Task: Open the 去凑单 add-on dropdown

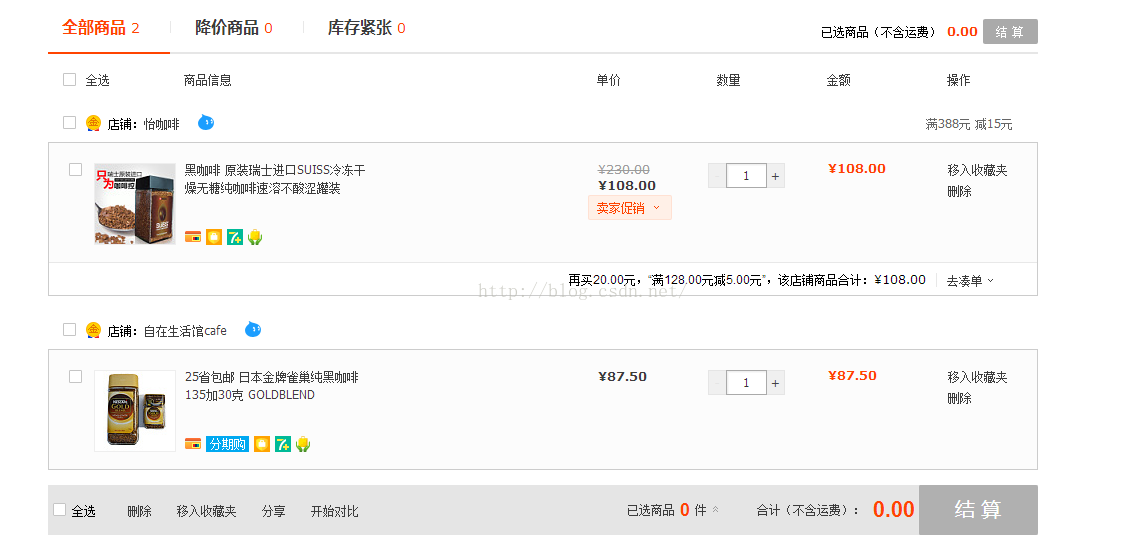Action: click(x=970, y=281)
